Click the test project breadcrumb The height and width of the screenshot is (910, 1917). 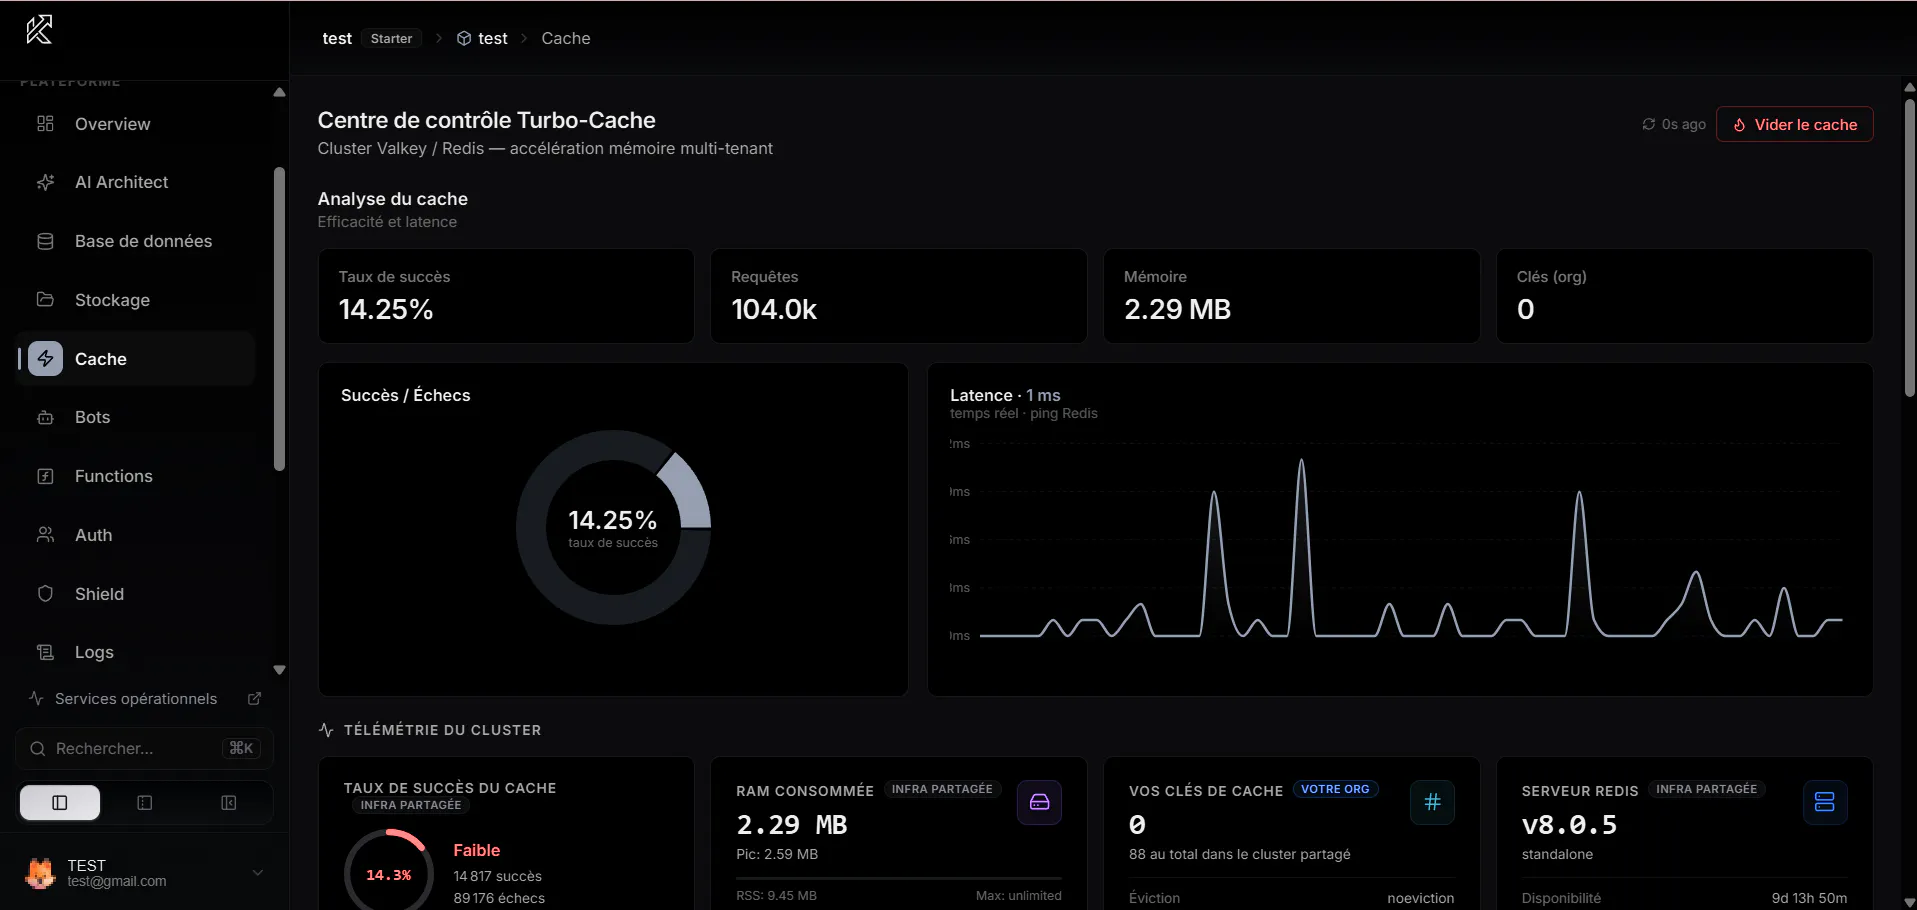point(493,38)
